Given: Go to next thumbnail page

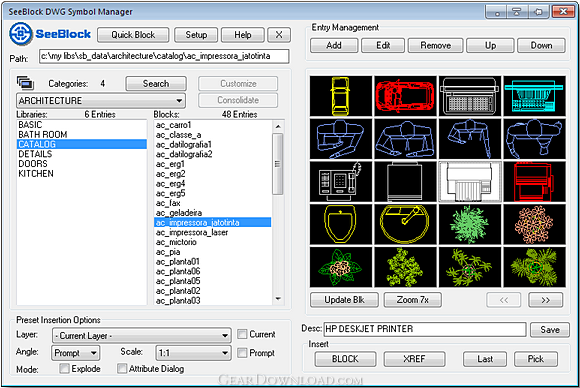Looking at the screenshot, I should [x=546, y=300].
